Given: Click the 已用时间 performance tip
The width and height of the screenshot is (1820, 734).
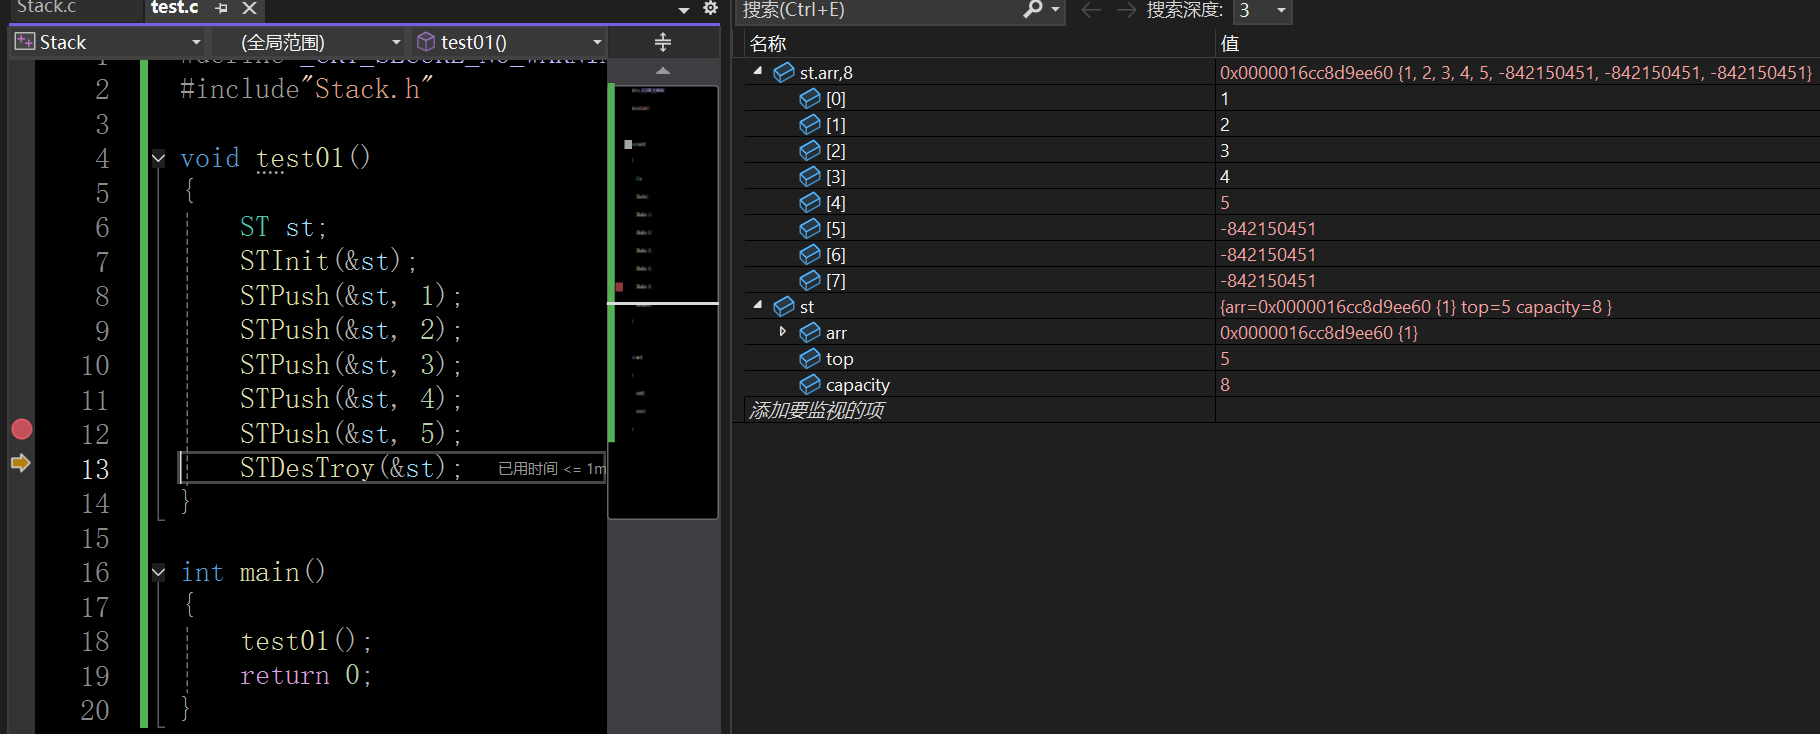Looking at the screenshot, I should click(552, 469).
